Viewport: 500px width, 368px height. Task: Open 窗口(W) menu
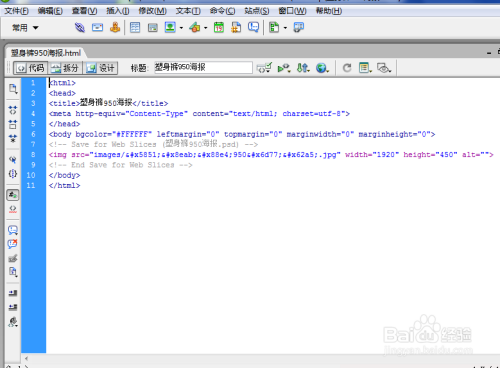tap(292, 11)
